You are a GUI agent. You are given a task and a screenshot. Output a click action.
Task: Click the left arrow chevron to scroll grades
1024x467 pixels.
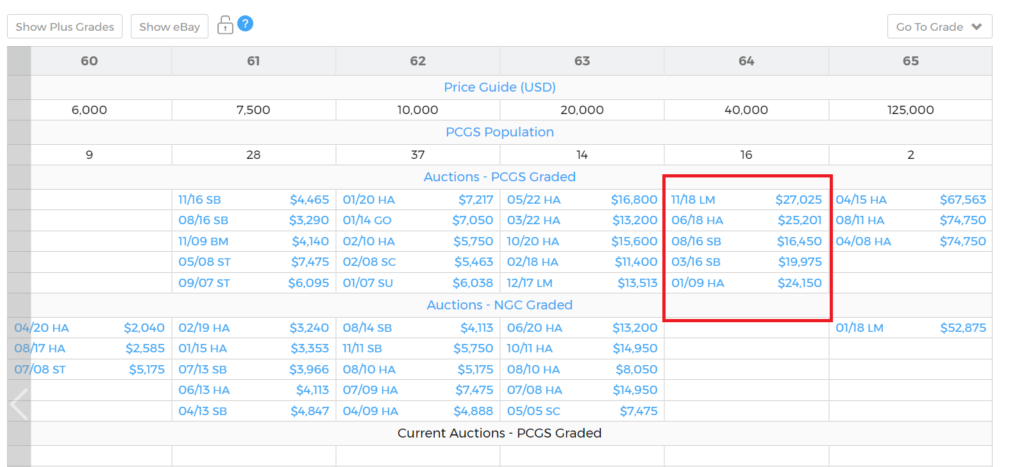(x=18, y=405)
